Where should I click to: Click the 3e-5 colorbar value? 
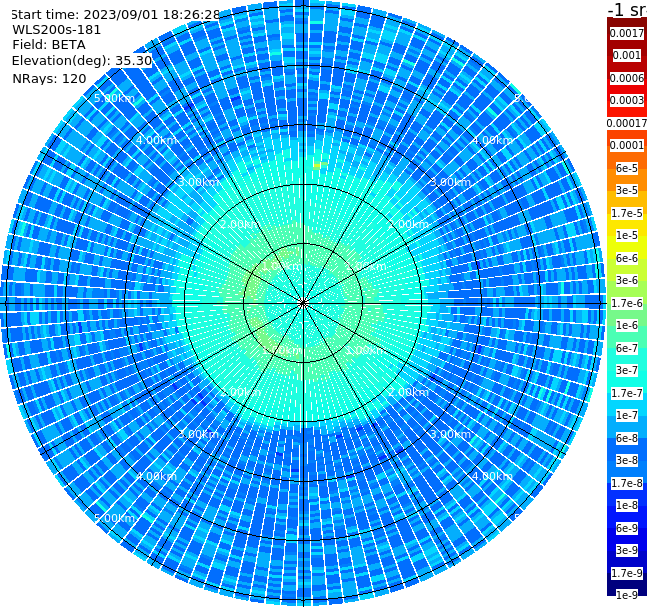tap(627, 190)
